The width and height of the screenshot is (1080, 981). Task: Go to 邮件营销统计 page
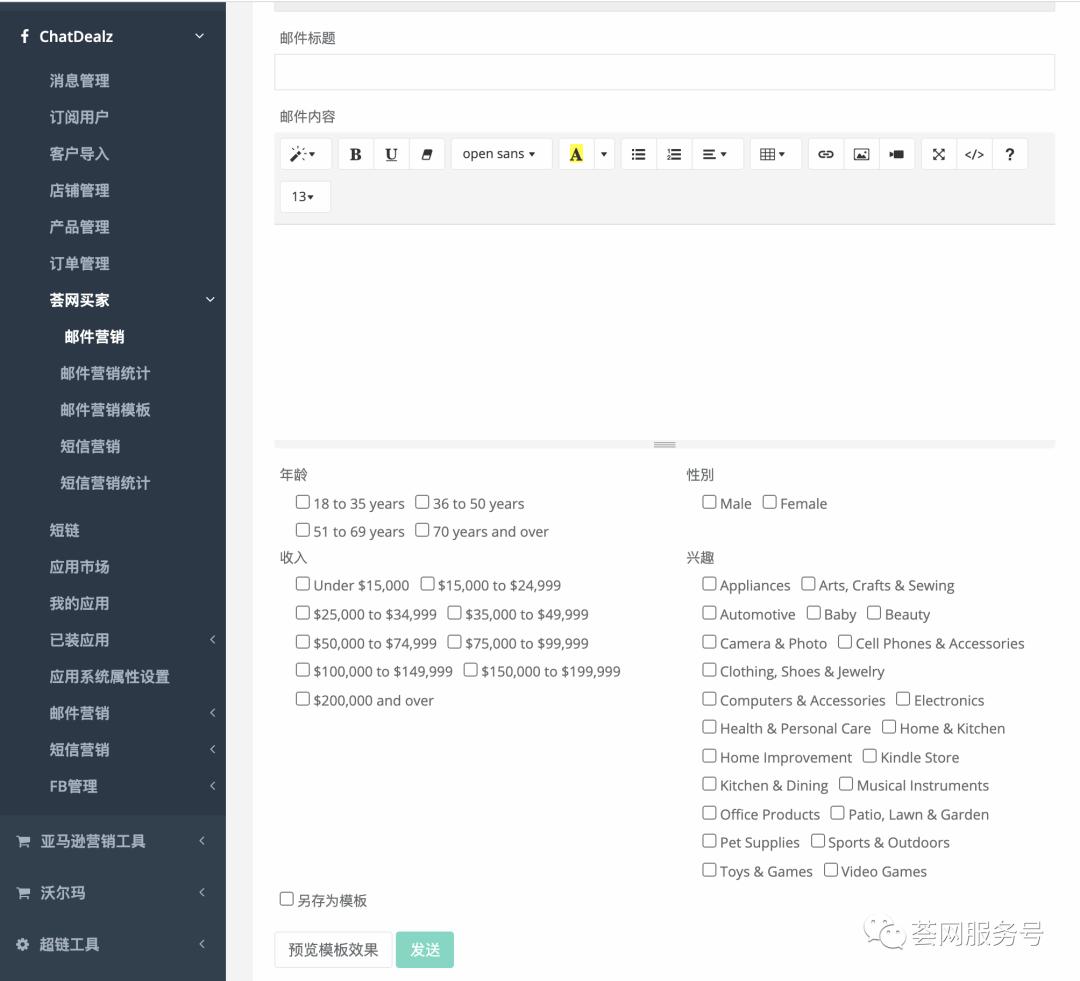[105, 373]
